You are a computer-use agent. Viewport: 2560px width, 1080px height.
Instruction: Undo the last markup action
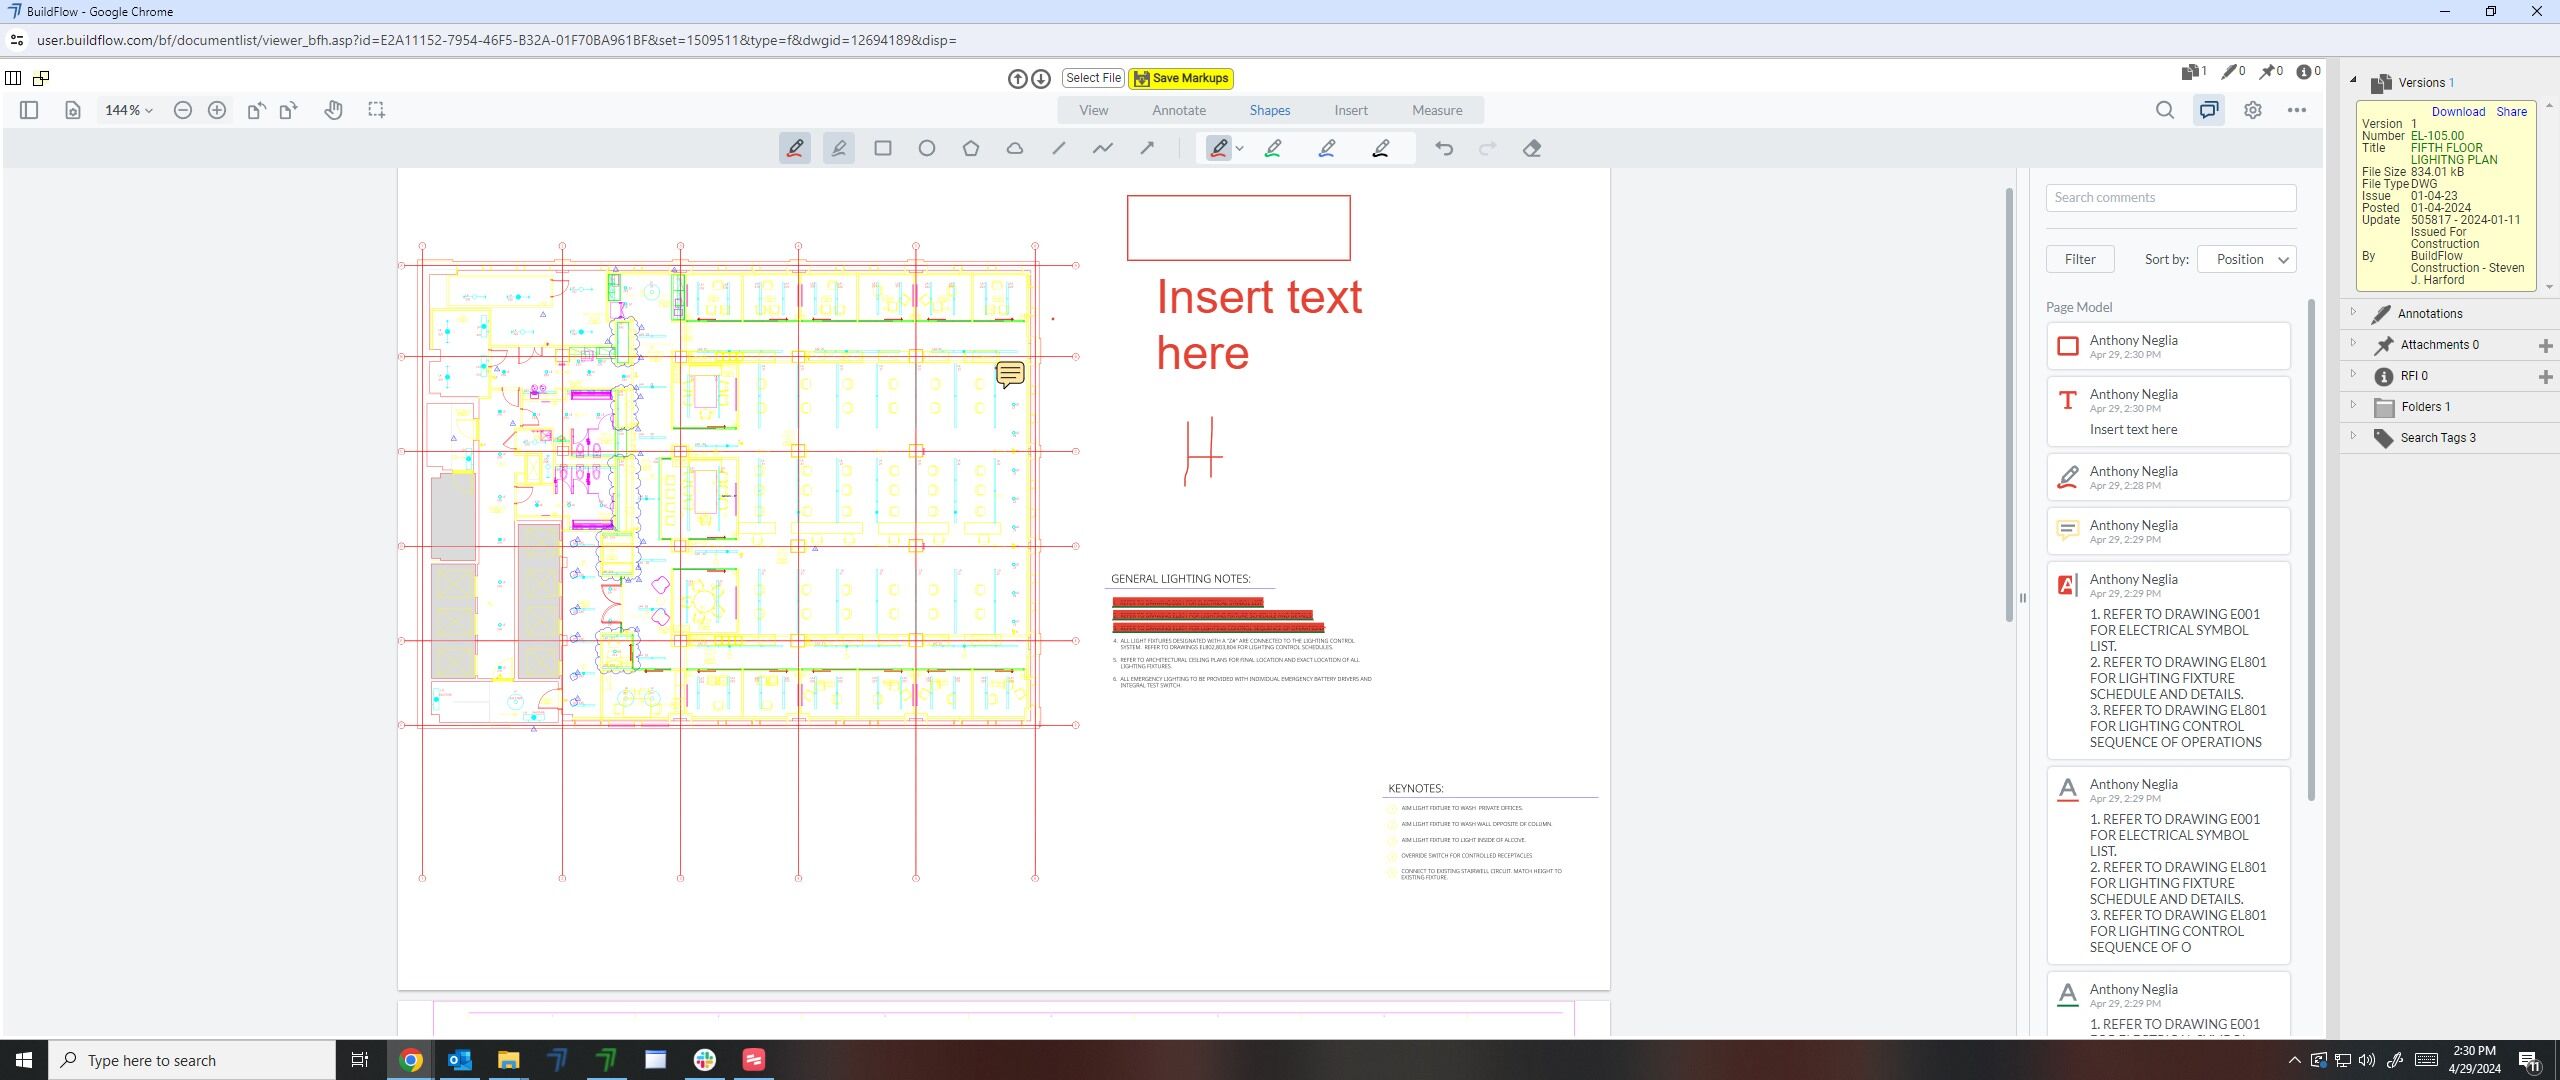1443,148
